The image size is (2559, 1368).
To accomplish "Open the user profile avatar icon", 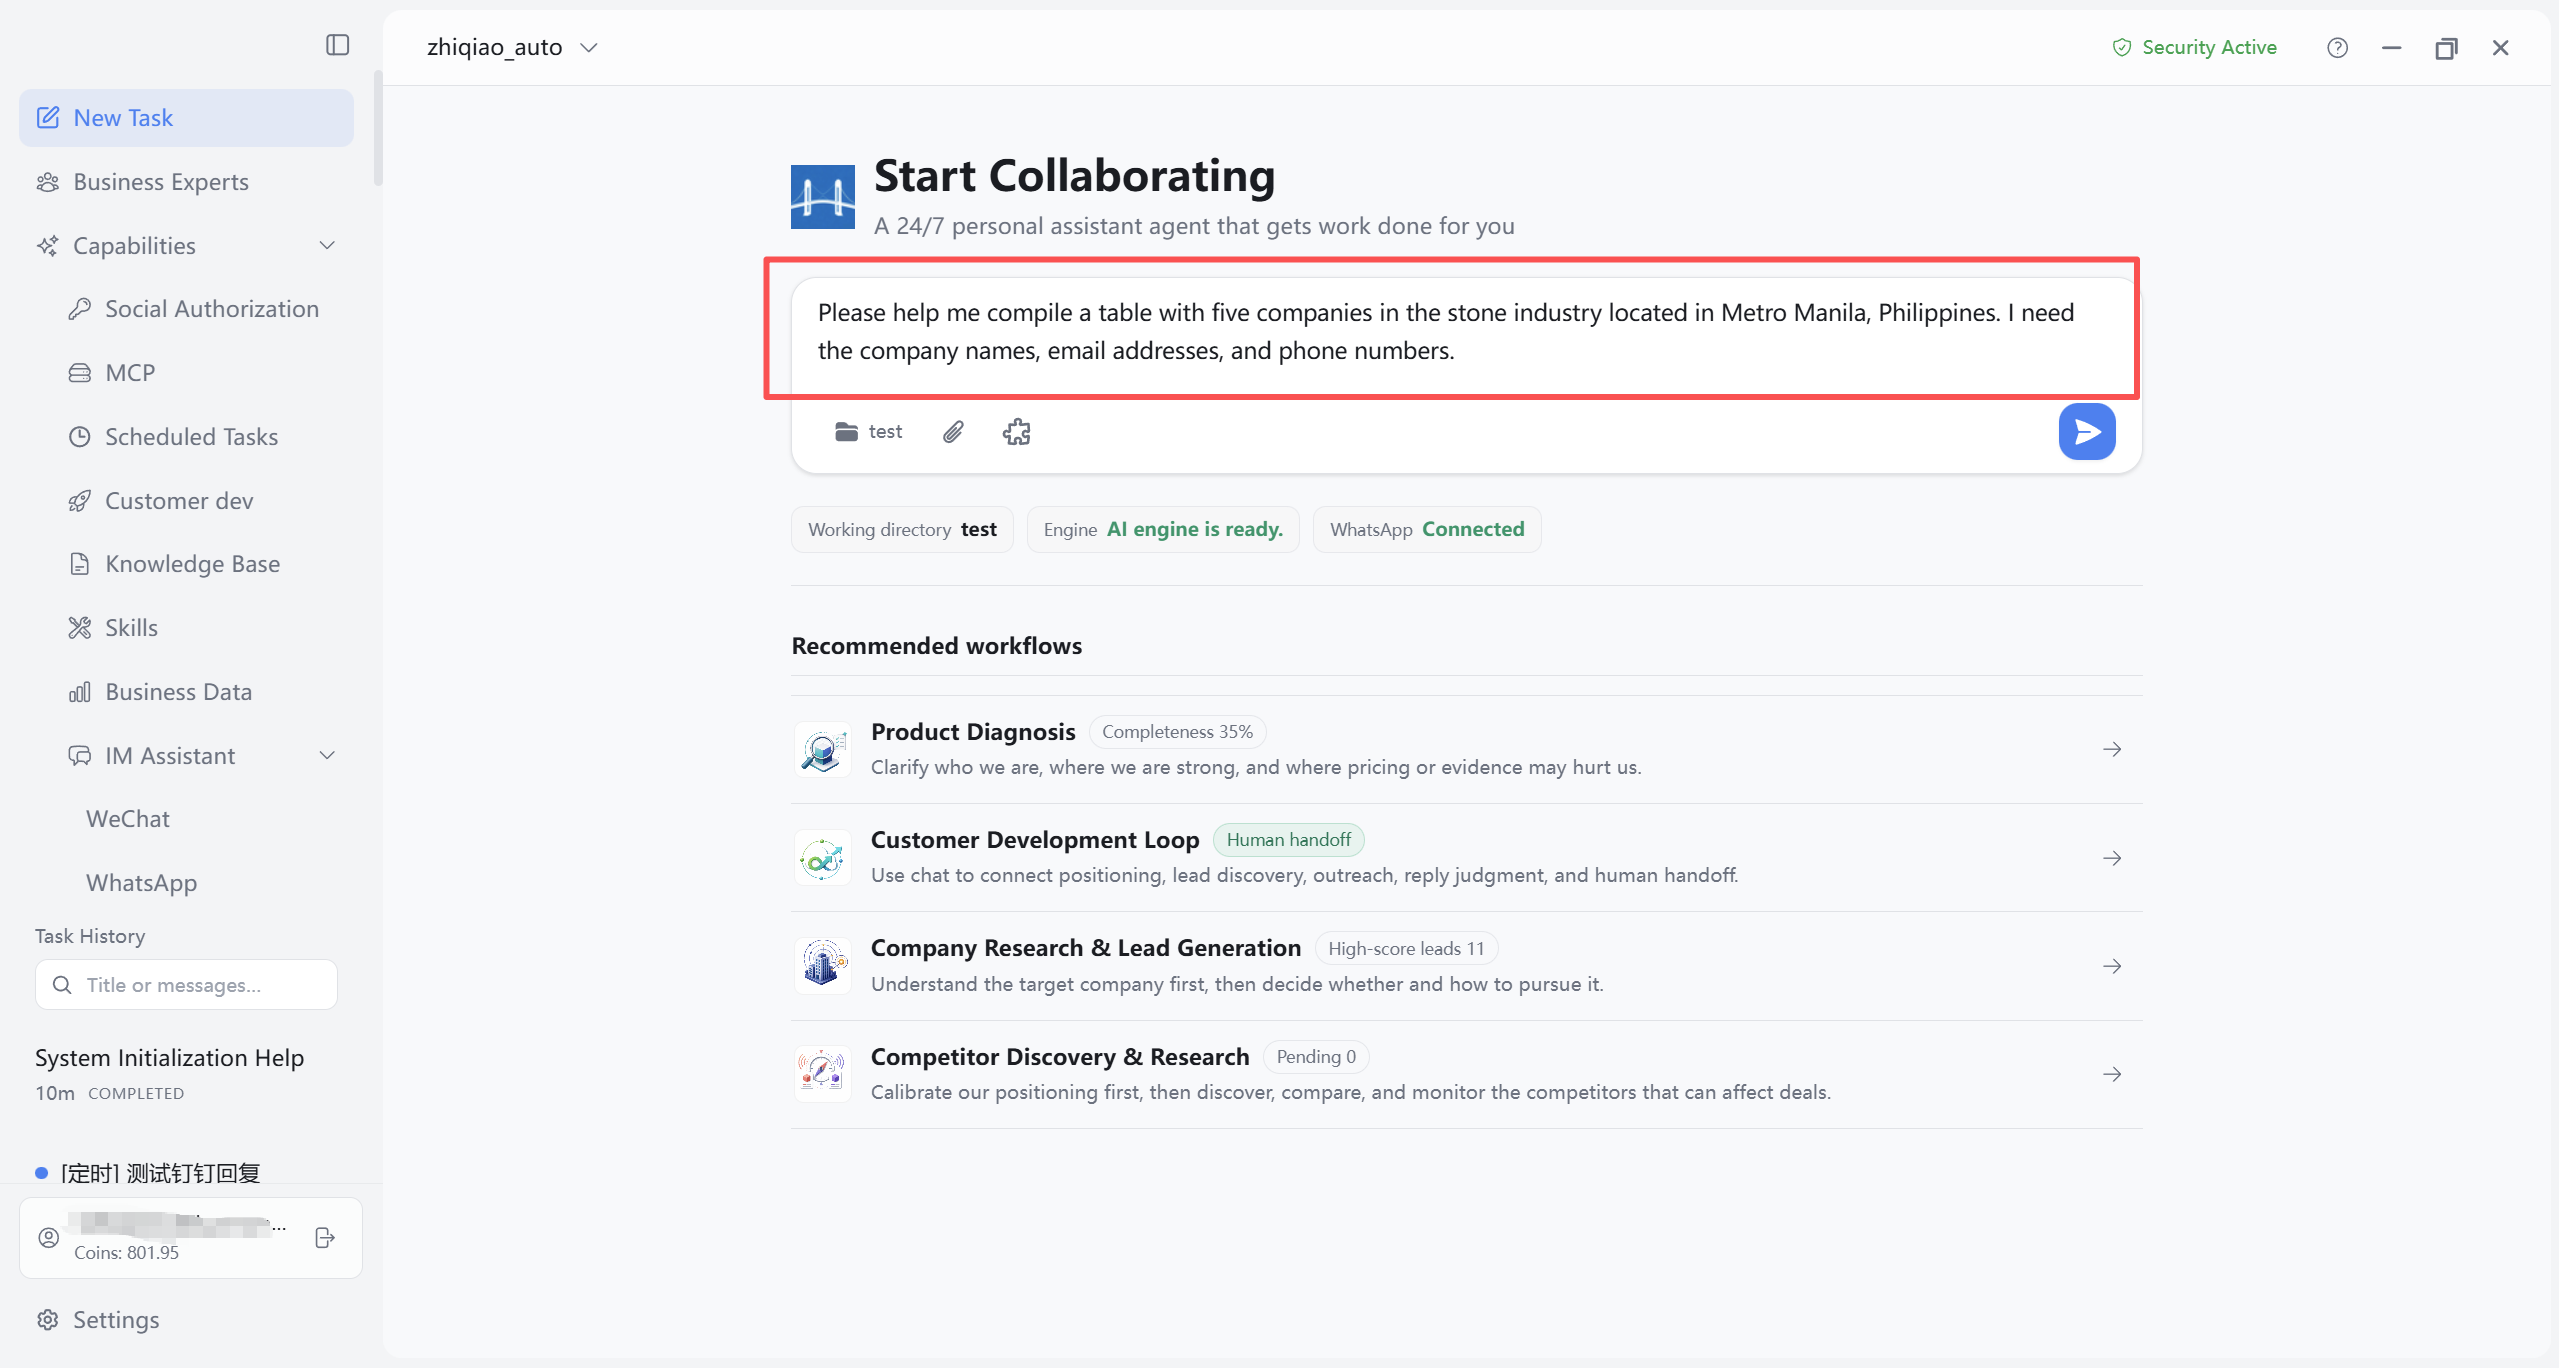I will pos(48,1237).
